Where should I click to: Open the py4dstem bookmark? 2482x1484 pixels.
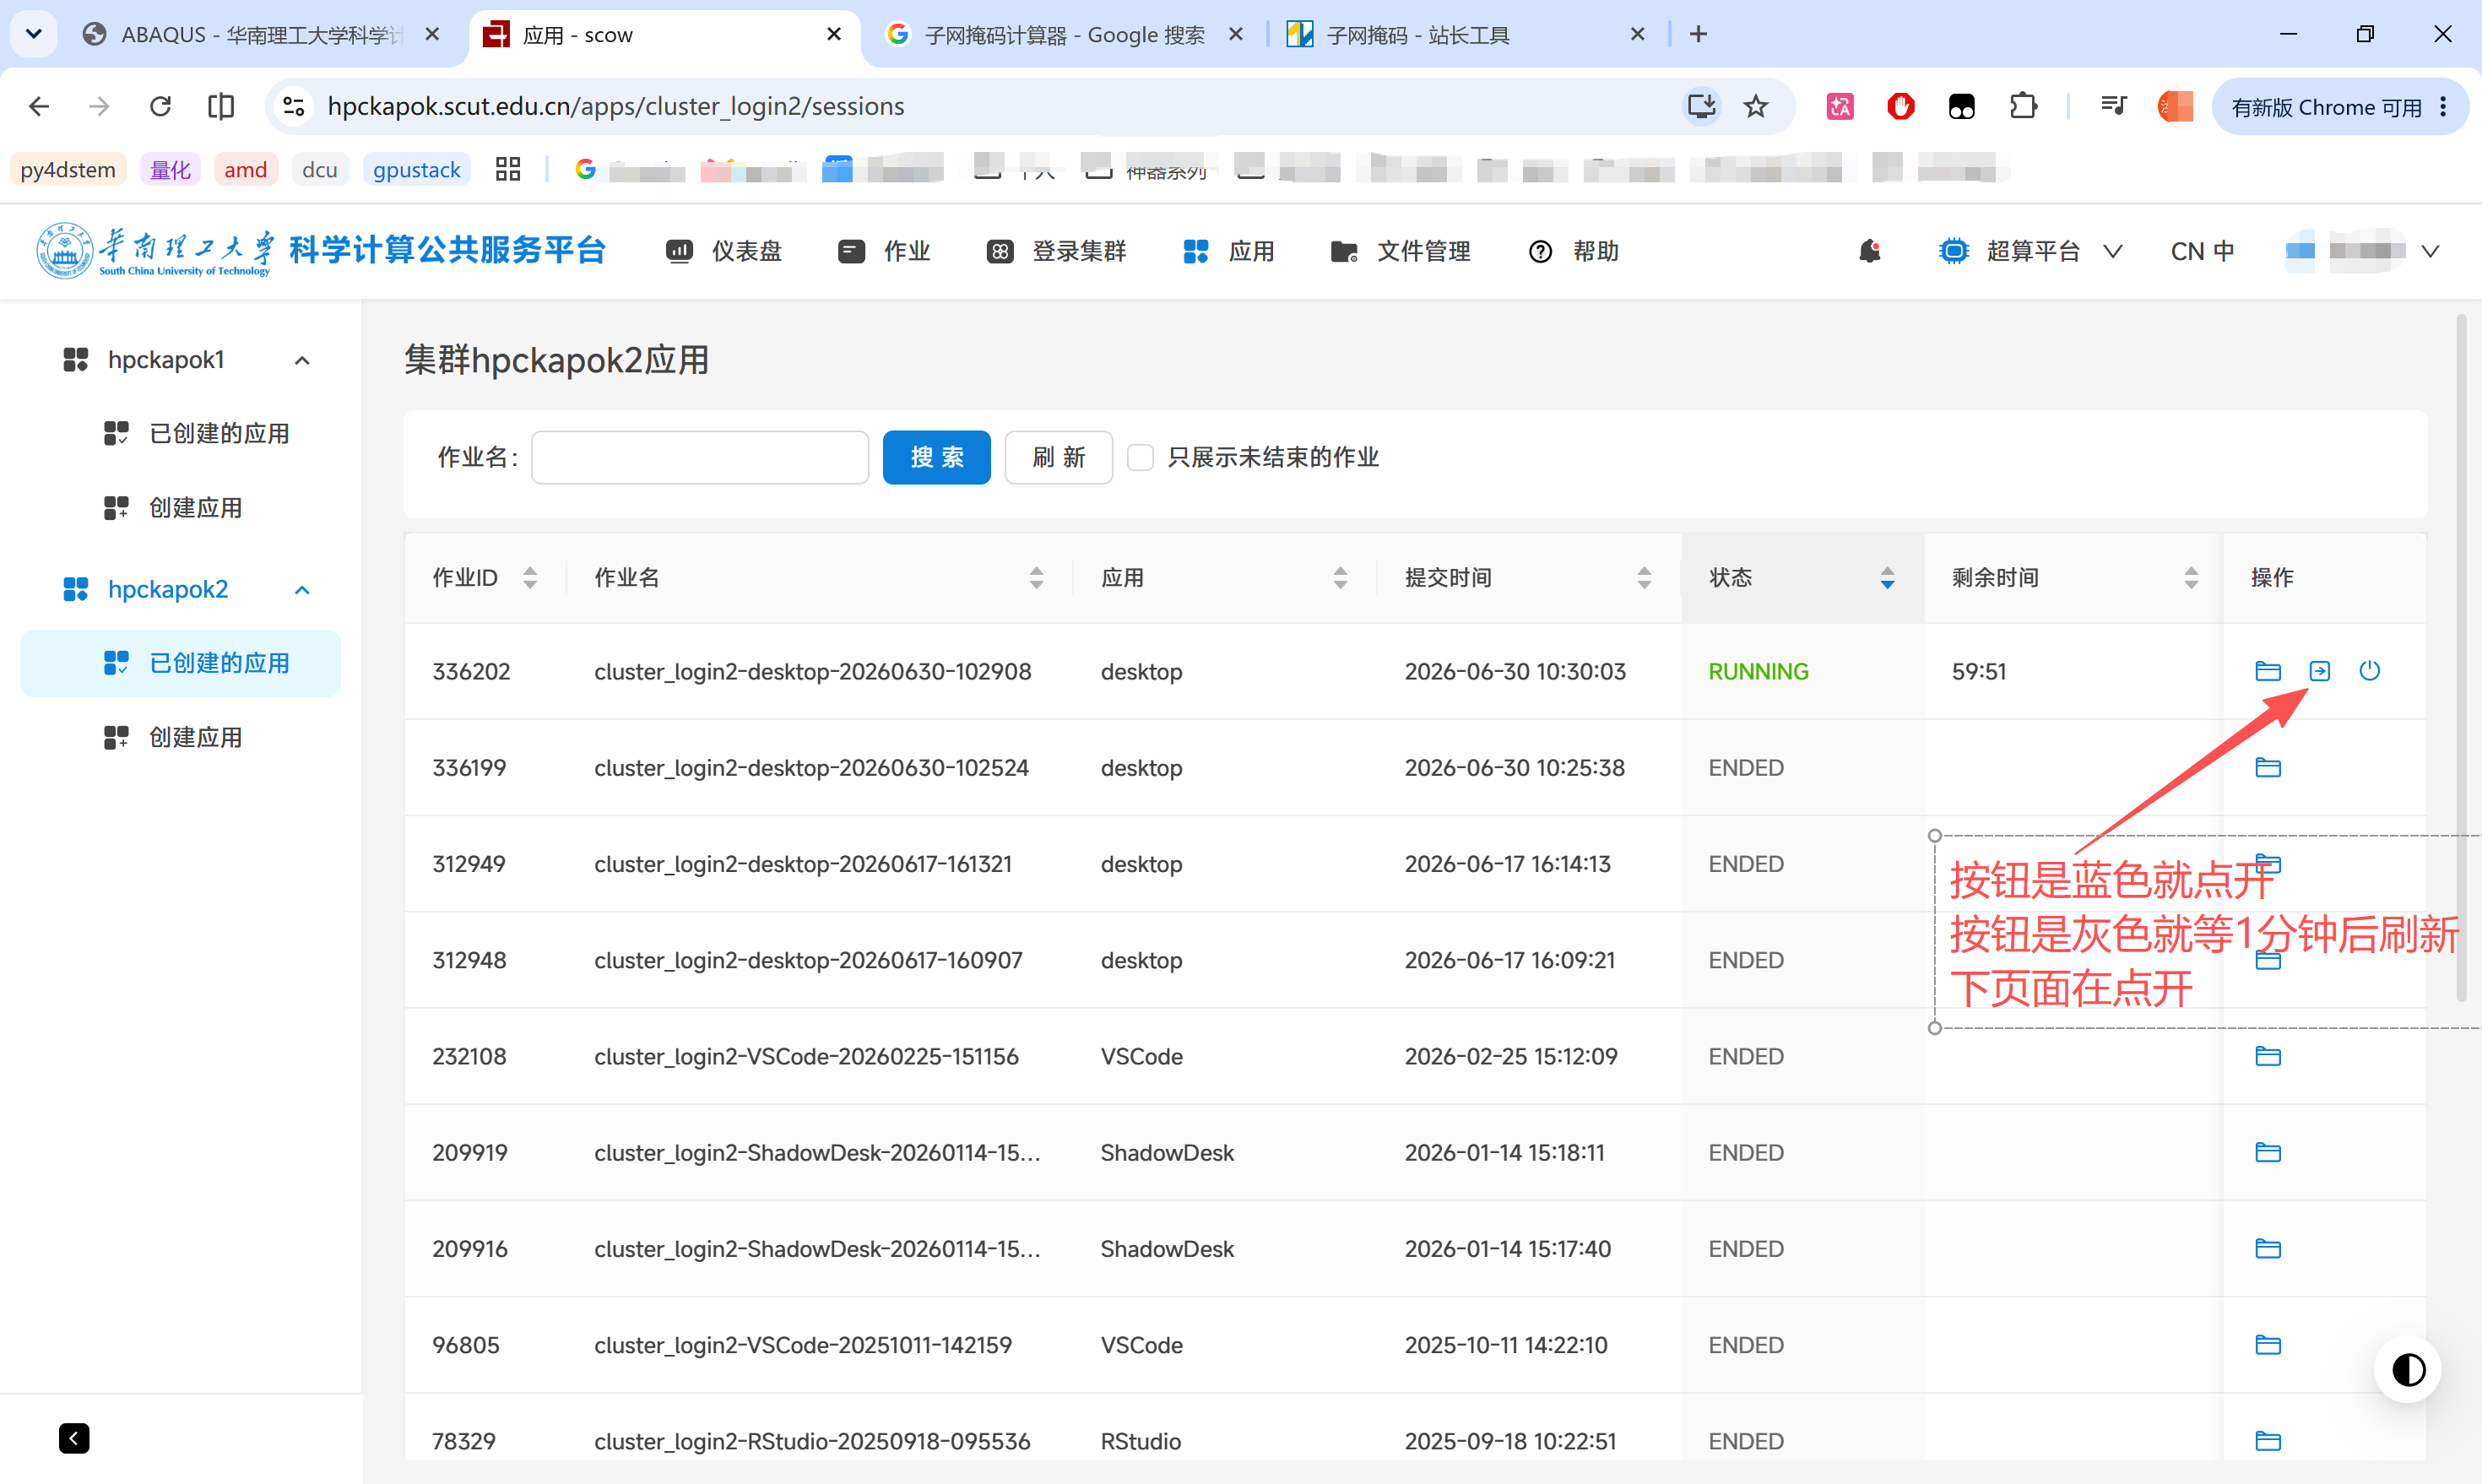coord(68,169)
